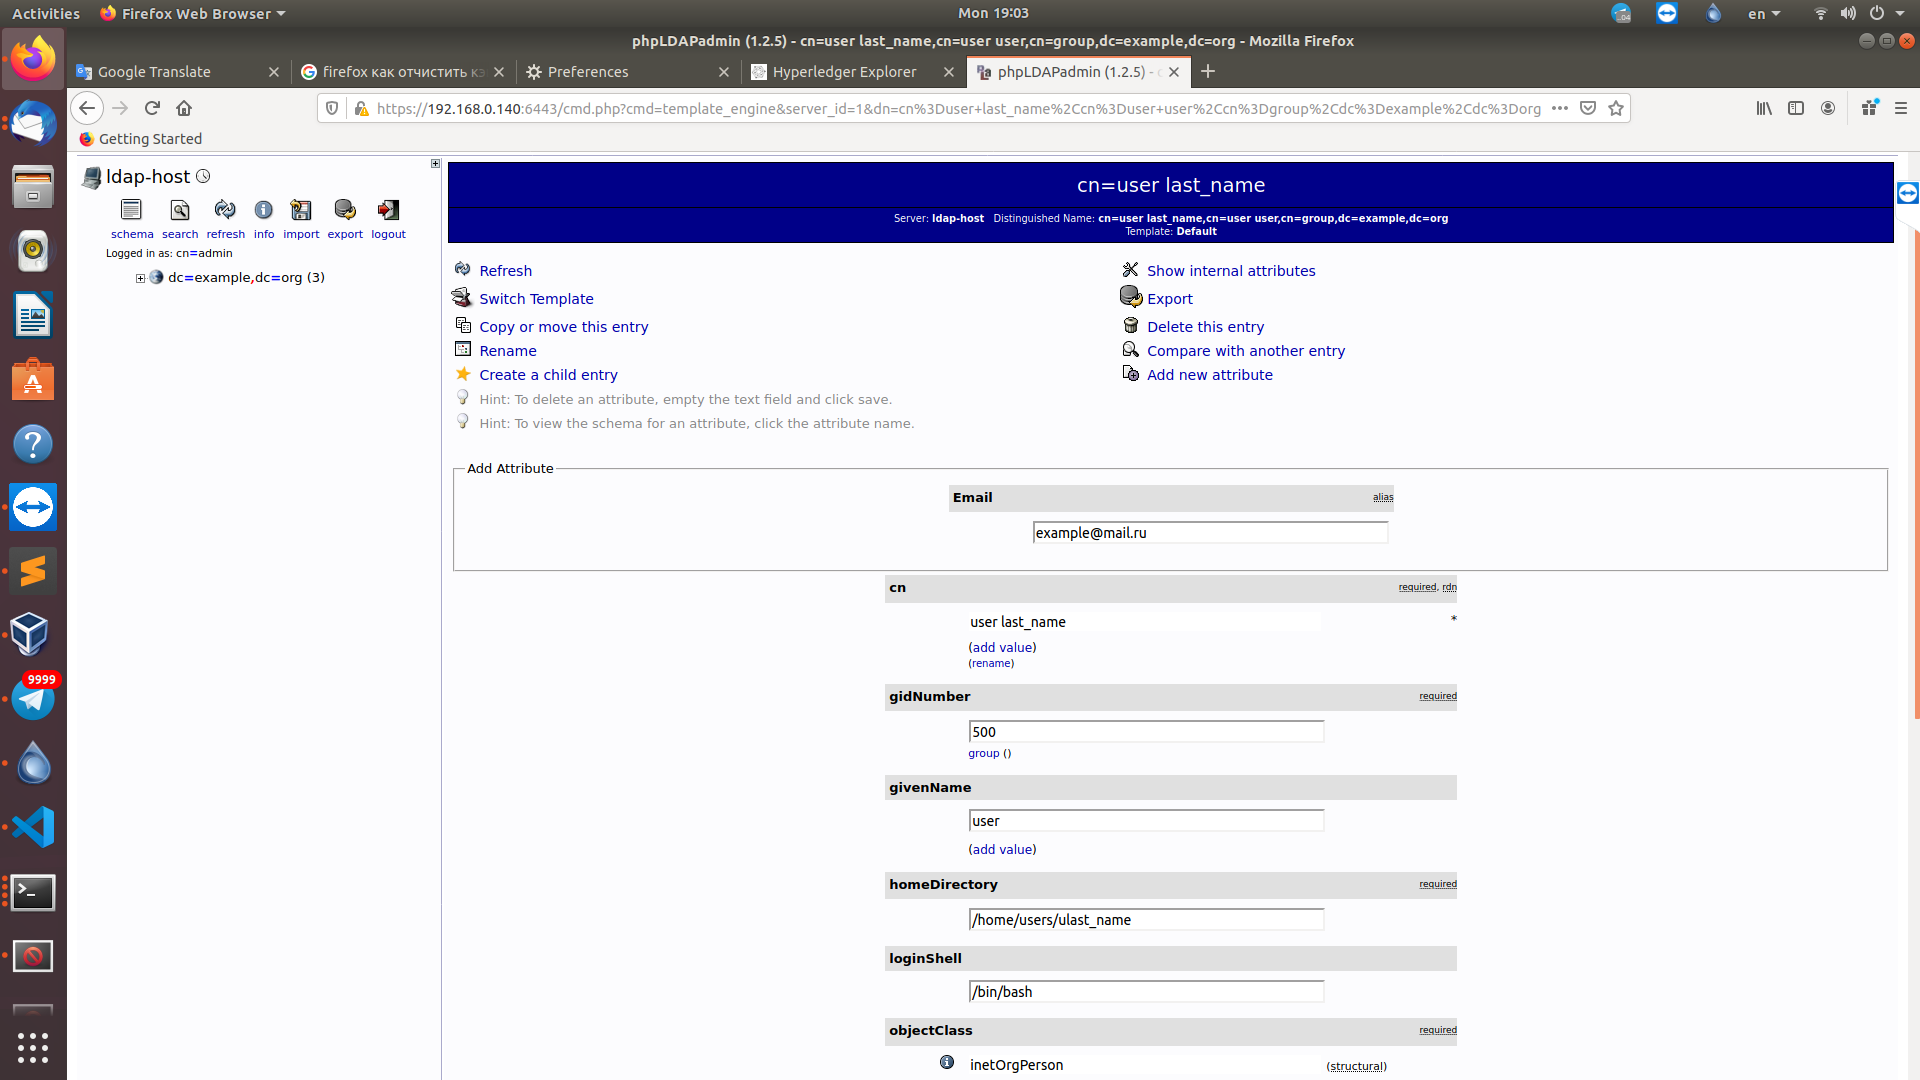Open the schema viewer icon
The width and height of the screenshot is (1920, 1080).
coord(131,210)
